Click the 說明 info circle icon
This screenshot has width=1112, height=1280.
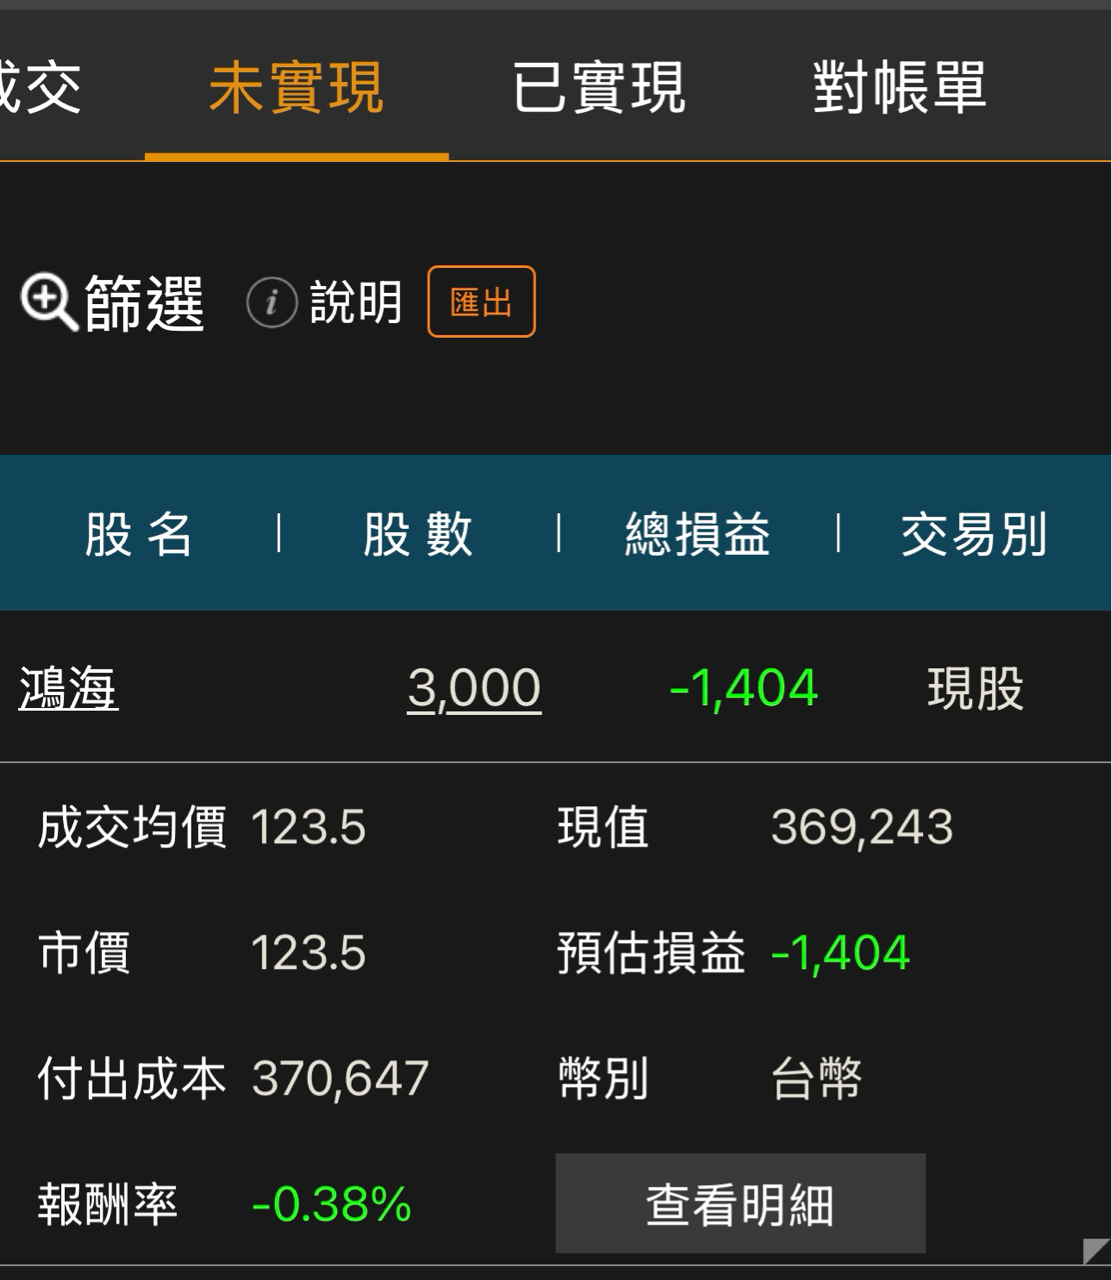click(x=272, y=303)
